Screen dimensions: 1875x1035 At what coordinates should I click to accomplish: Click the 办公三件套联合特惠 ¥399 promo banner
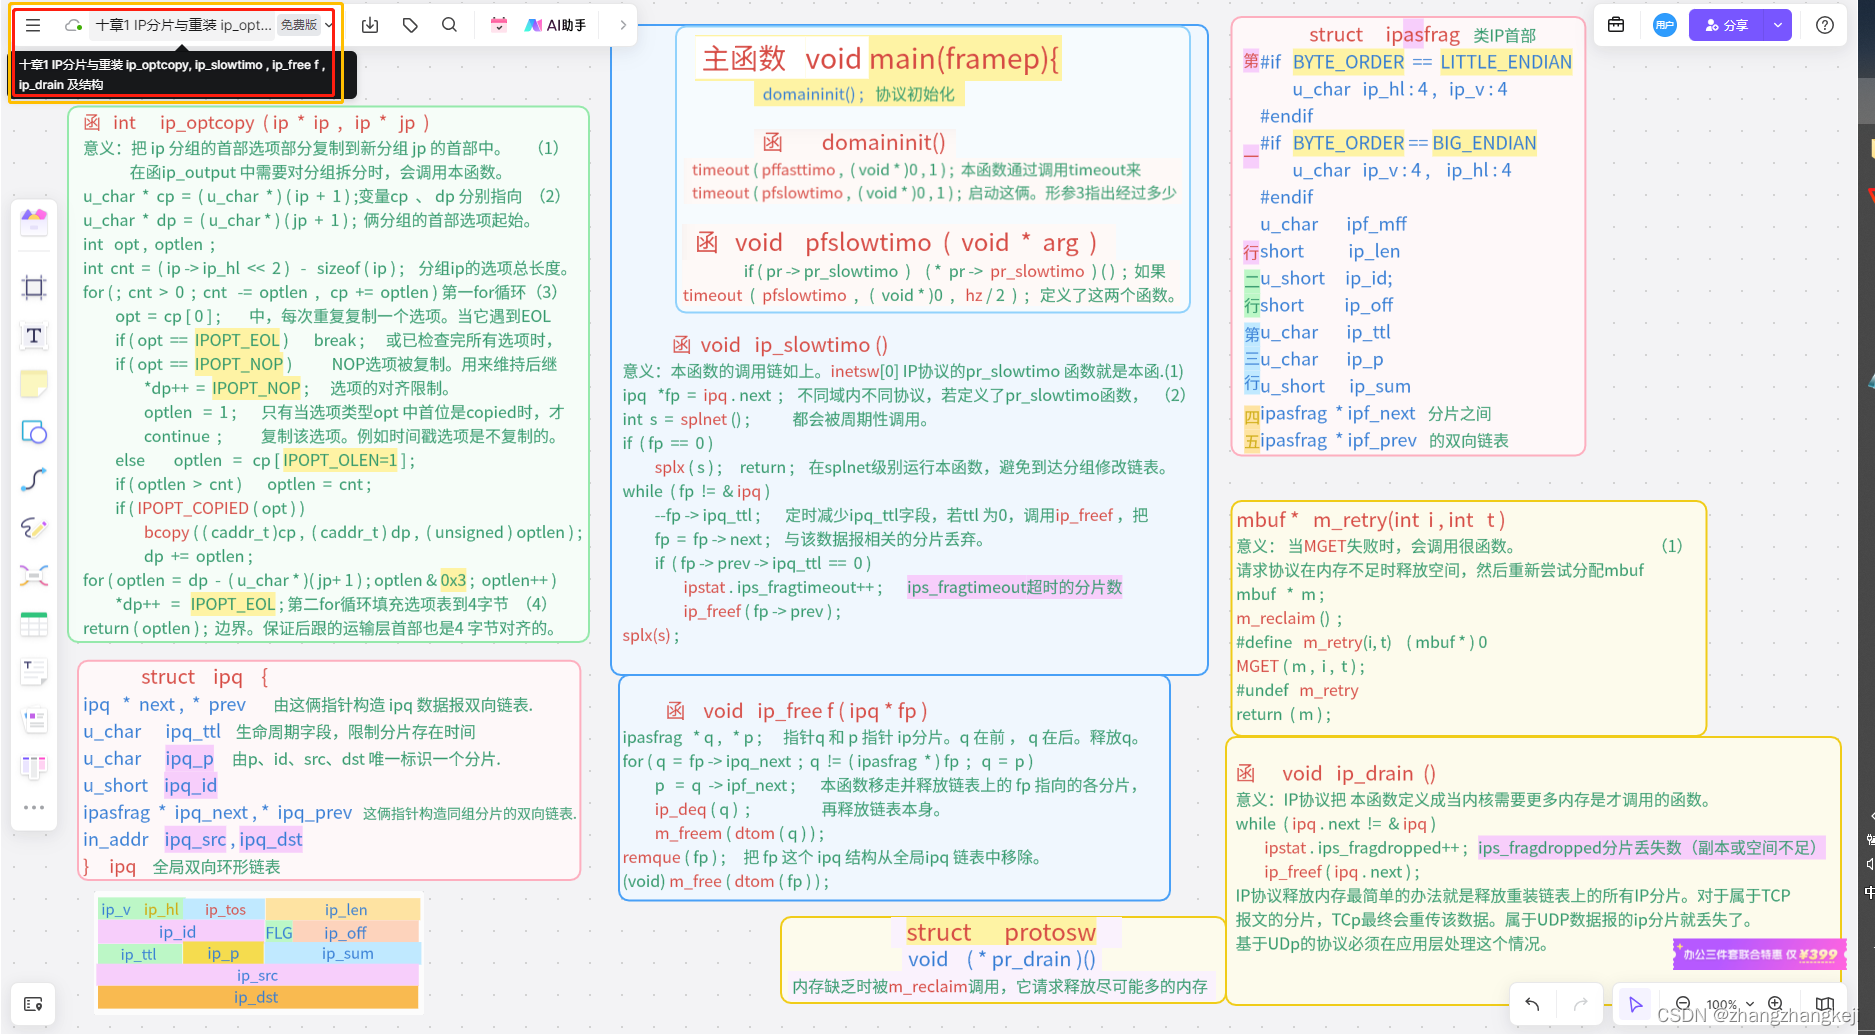1759,954
